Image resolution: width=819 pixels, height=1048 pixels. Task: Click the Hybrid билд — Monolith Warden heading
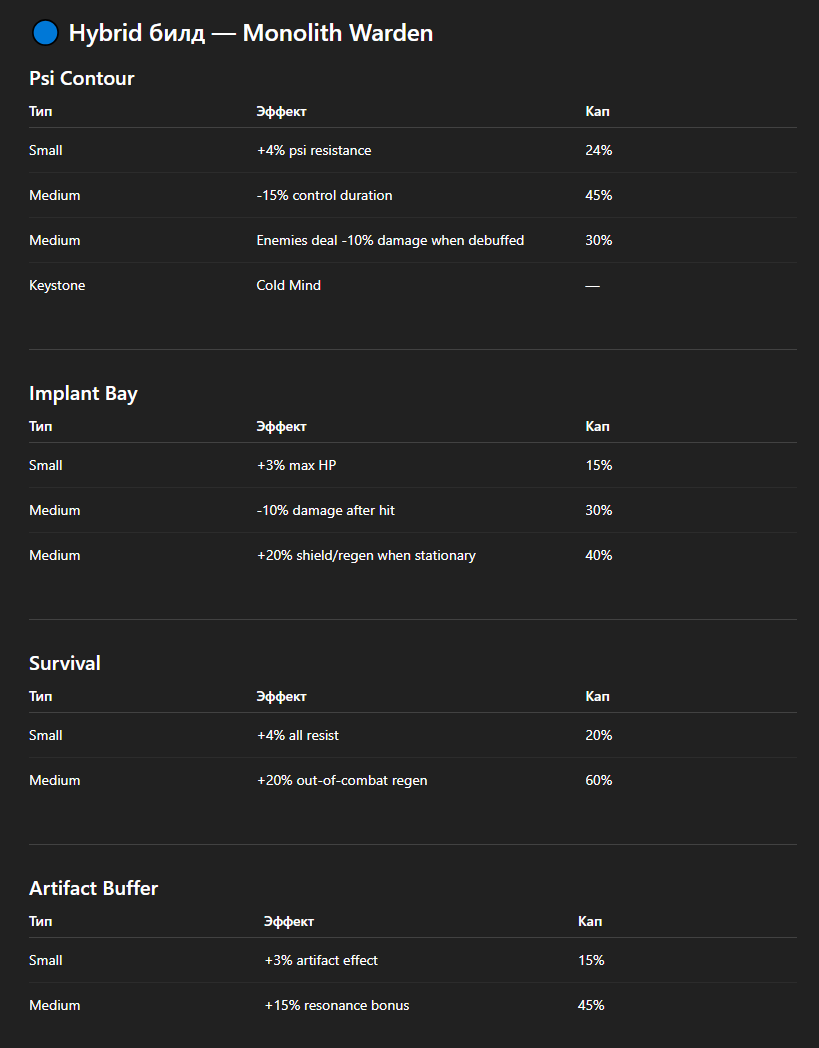250,33
